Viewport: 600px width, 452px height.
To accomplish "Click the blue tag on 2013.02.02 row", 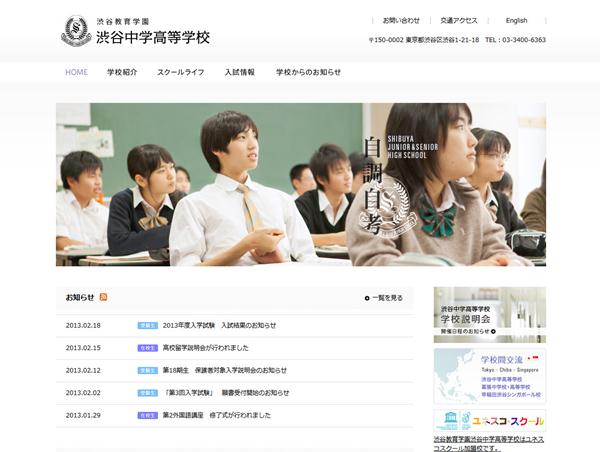I will pos(148,393).
